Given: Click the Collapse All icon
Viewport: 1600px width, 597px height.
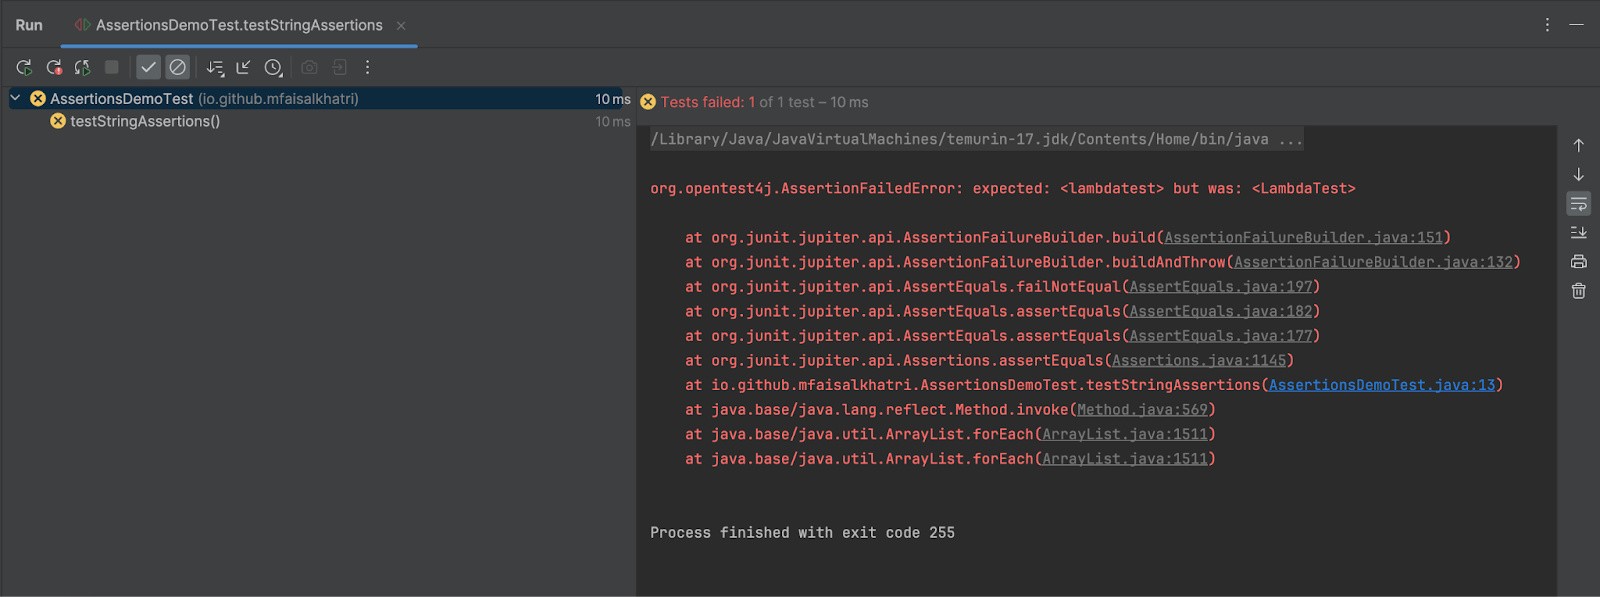Looking at the screenshot, I should coord(243,67).
